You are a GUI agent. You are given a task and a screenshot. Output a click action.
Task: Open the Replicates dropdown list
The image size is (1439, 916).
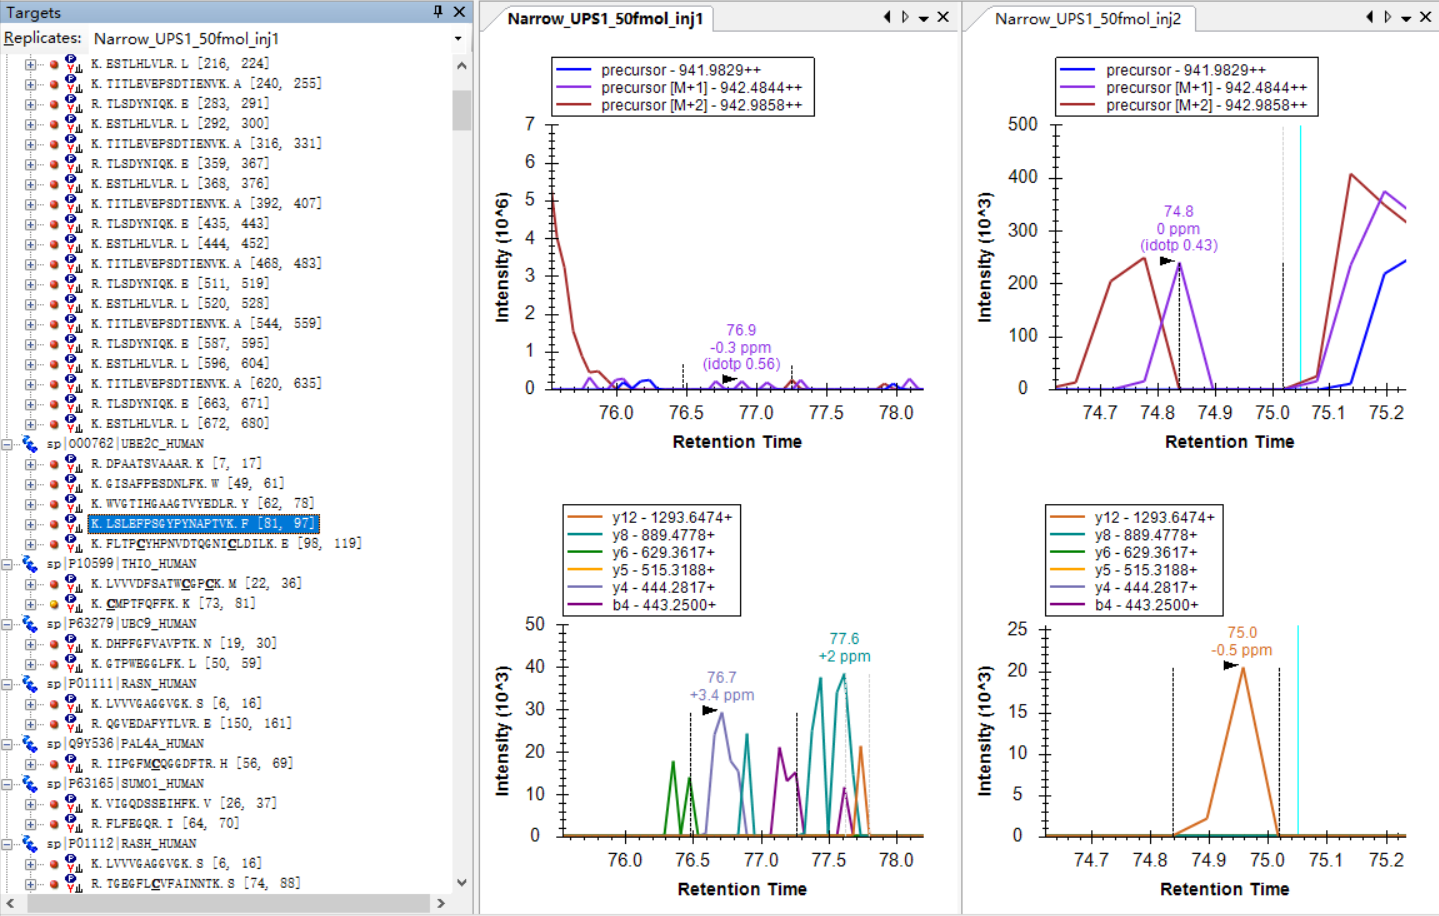point(458,39)
